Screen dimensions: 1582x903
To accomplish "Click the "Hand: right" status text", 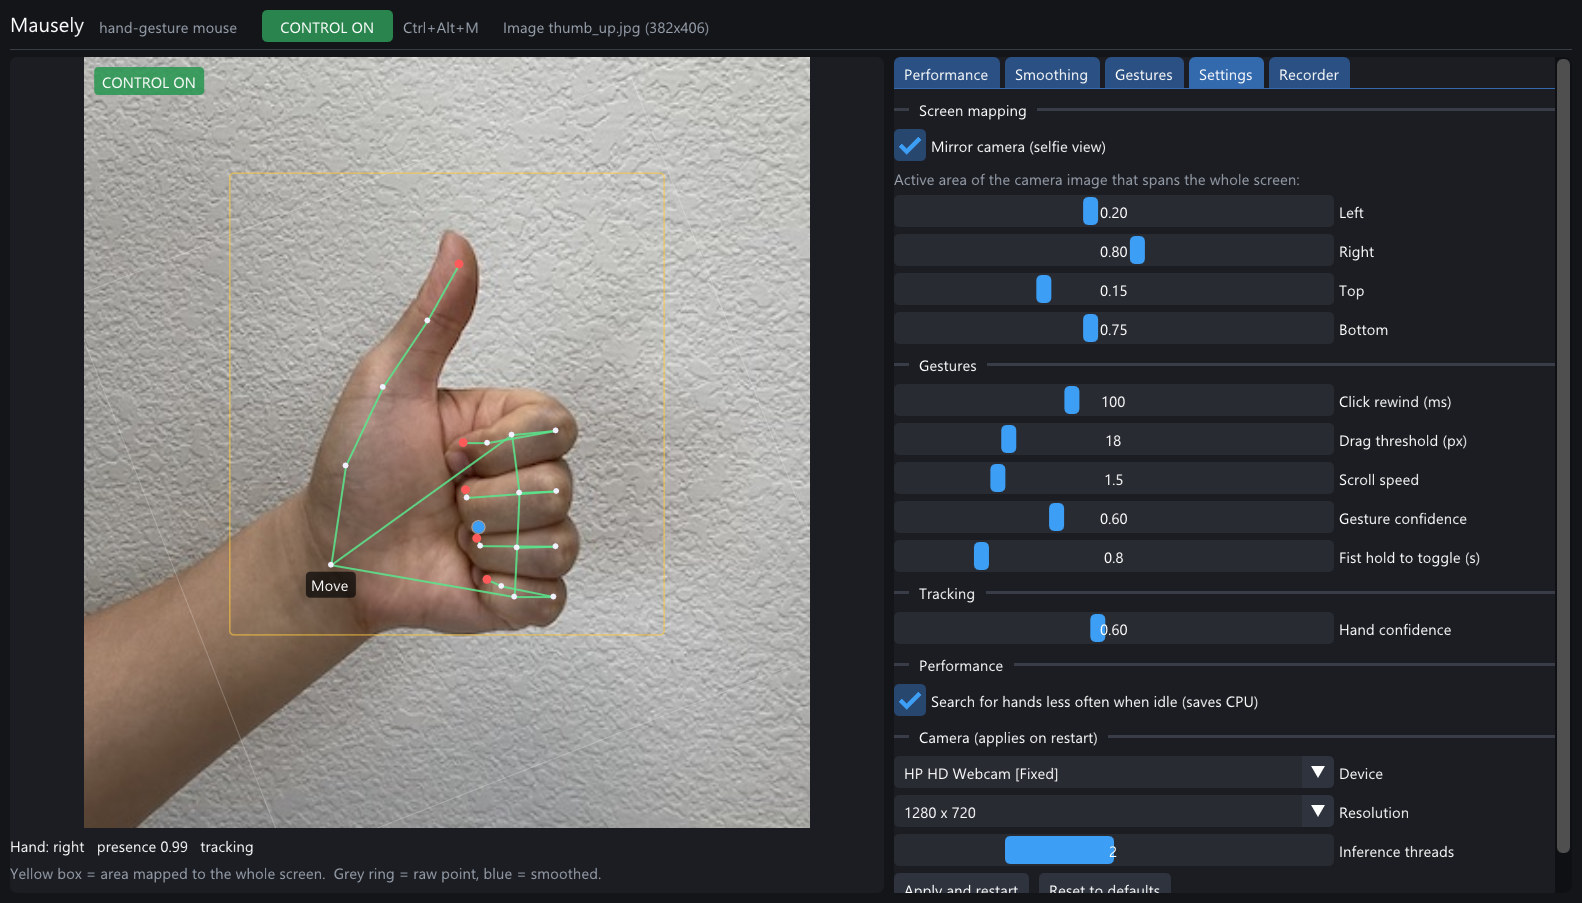I will coord(47,847).
